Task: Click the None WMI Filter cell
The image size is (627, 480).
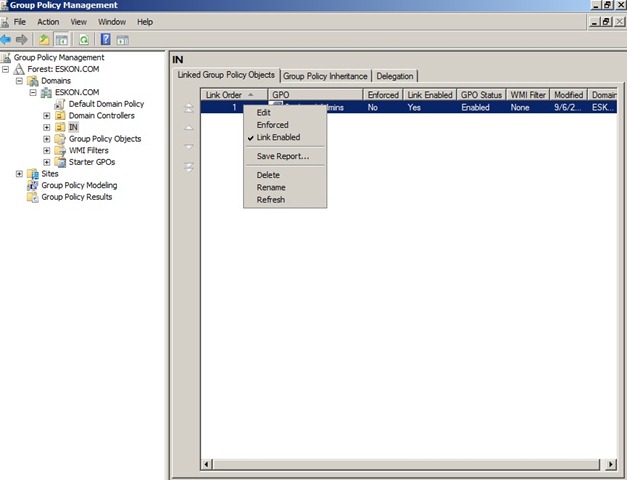Action: [x=520, y=107]
